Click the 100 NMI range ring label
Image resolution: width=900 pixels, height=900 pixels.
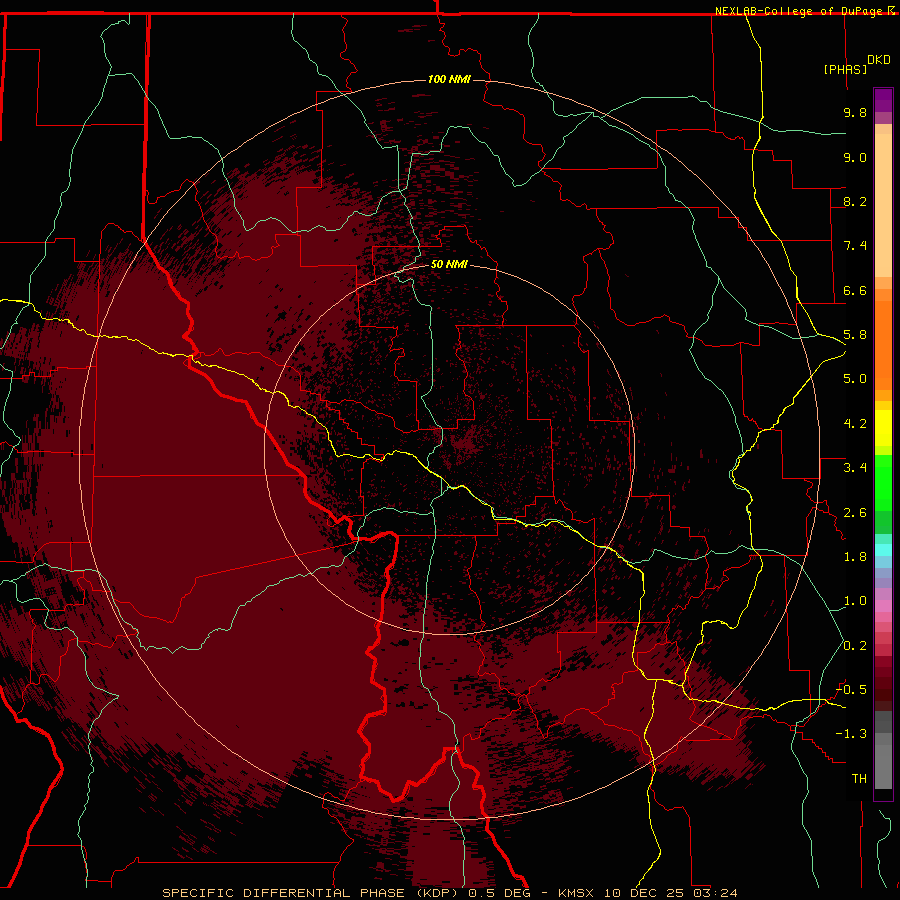[x=449, y=79]
